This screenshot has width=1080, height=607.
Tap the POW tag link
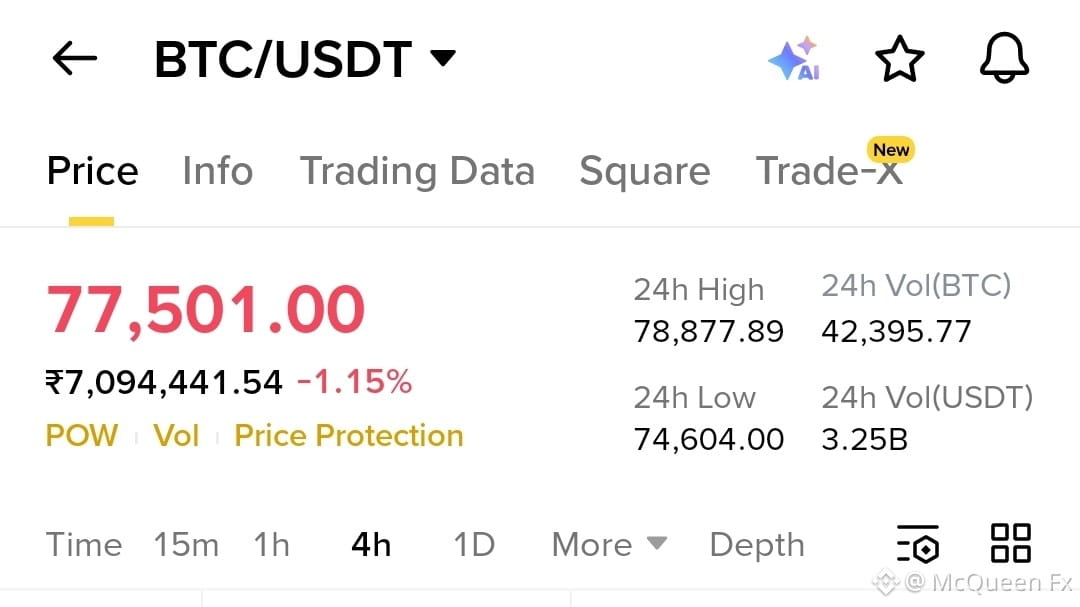point(82,435)
